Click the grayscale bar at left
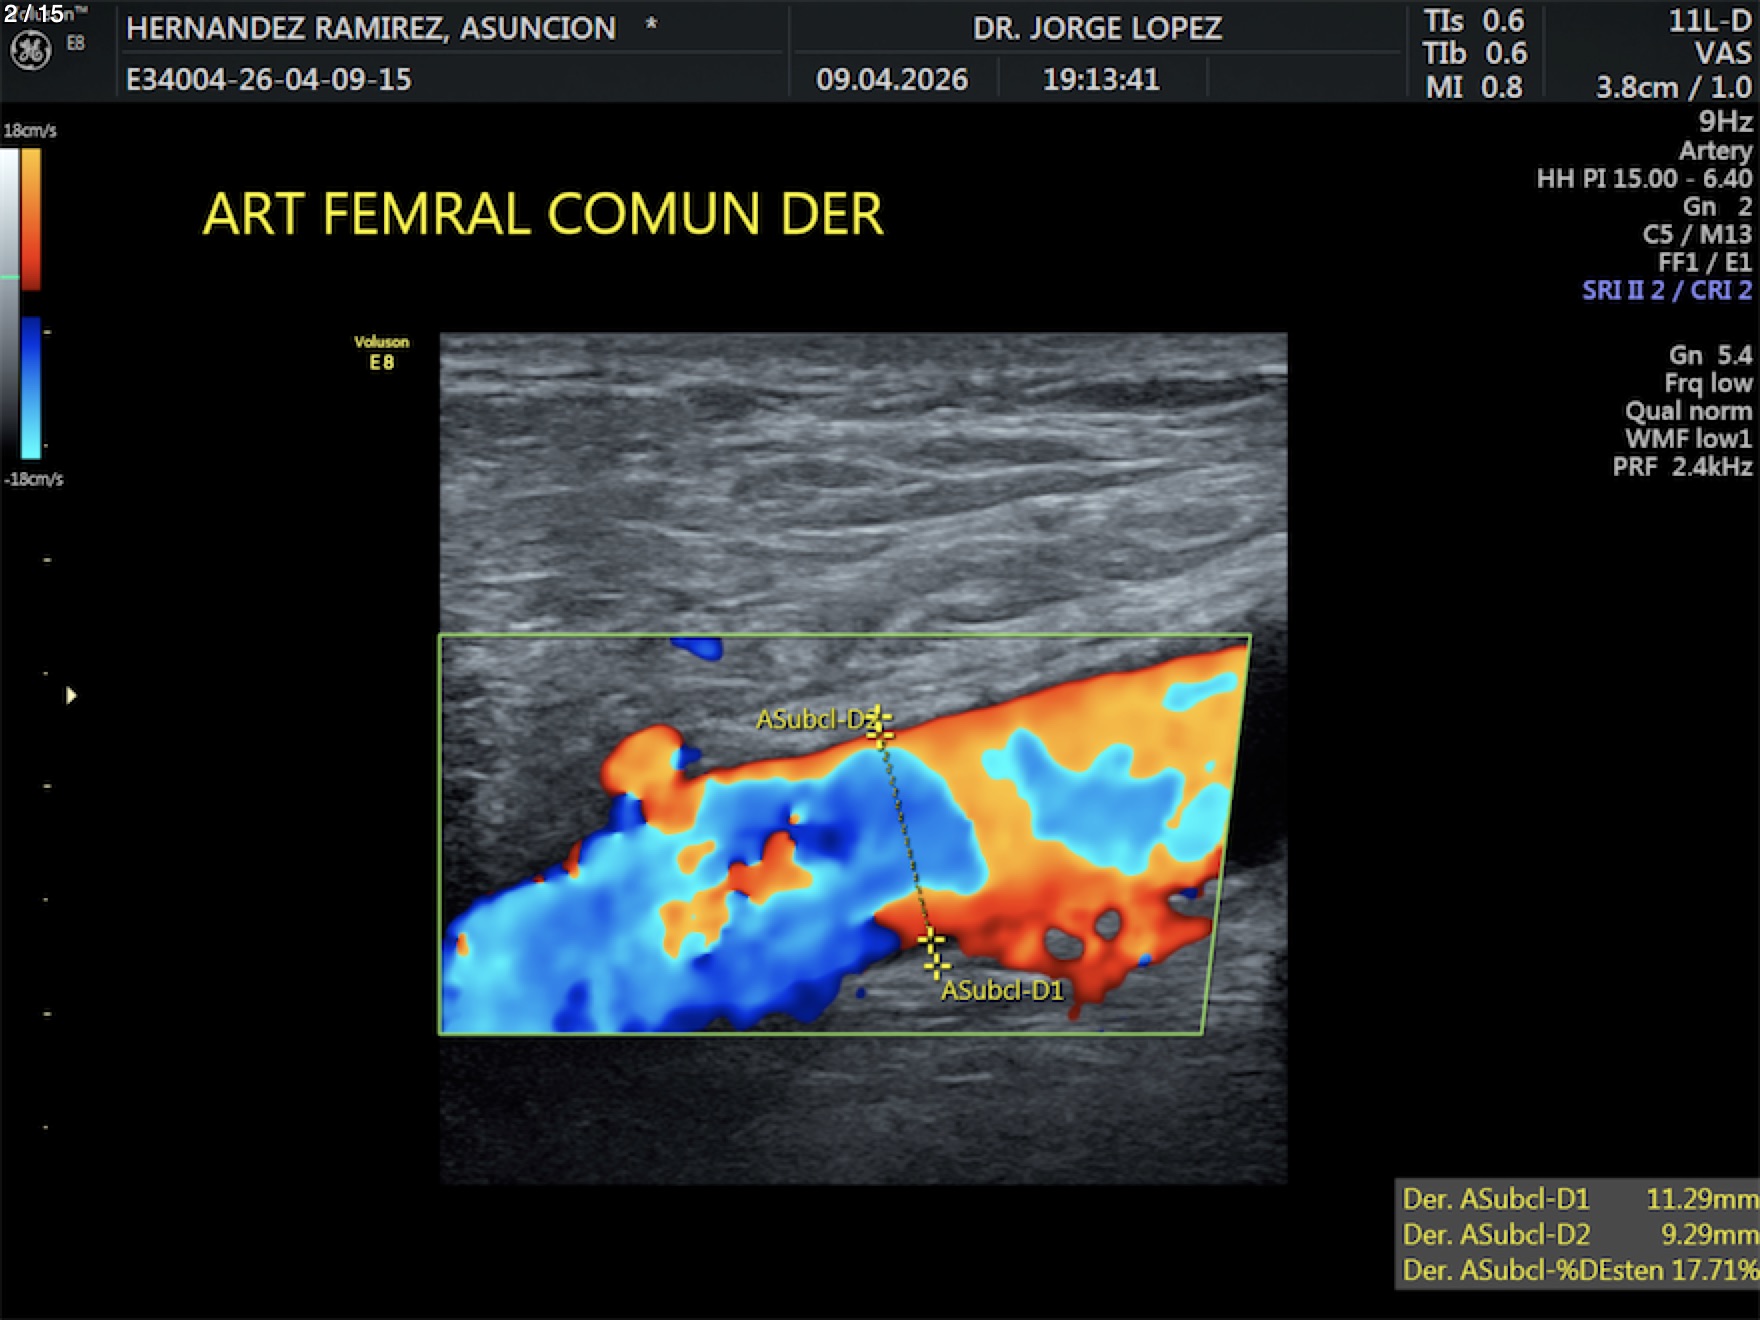 tap(9, 300)
